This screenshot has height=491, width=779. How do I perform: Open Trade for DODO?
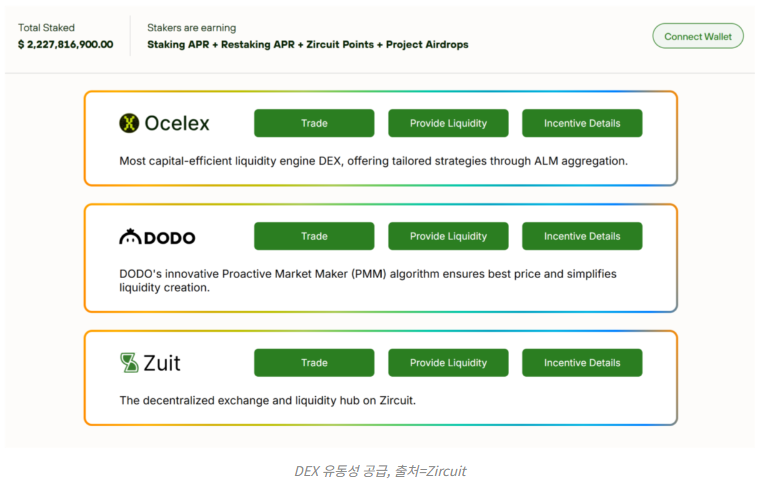(x=314, y=237)
